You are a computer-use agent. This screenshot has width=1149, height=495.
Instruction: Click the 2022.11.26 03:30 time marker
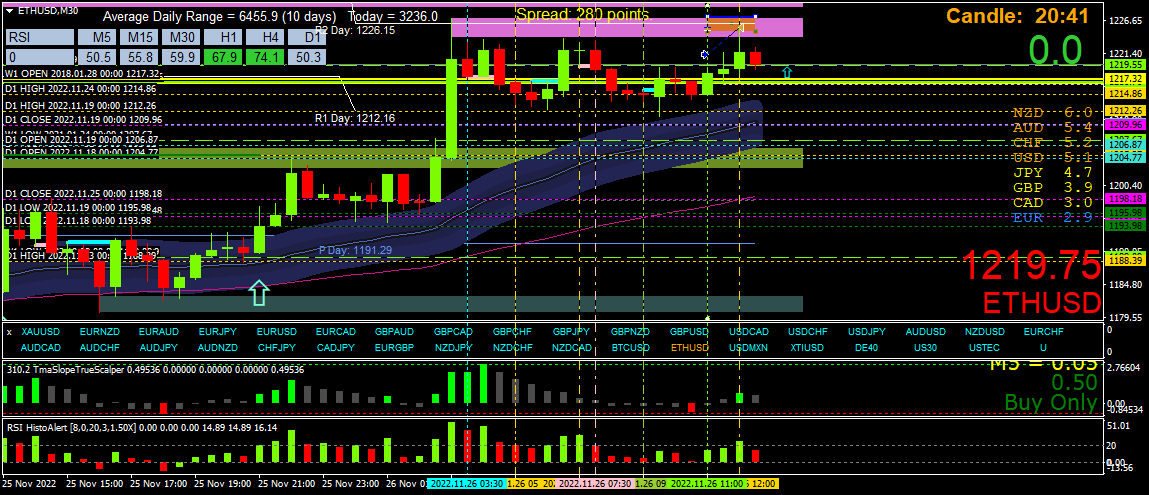coord(466,484)
